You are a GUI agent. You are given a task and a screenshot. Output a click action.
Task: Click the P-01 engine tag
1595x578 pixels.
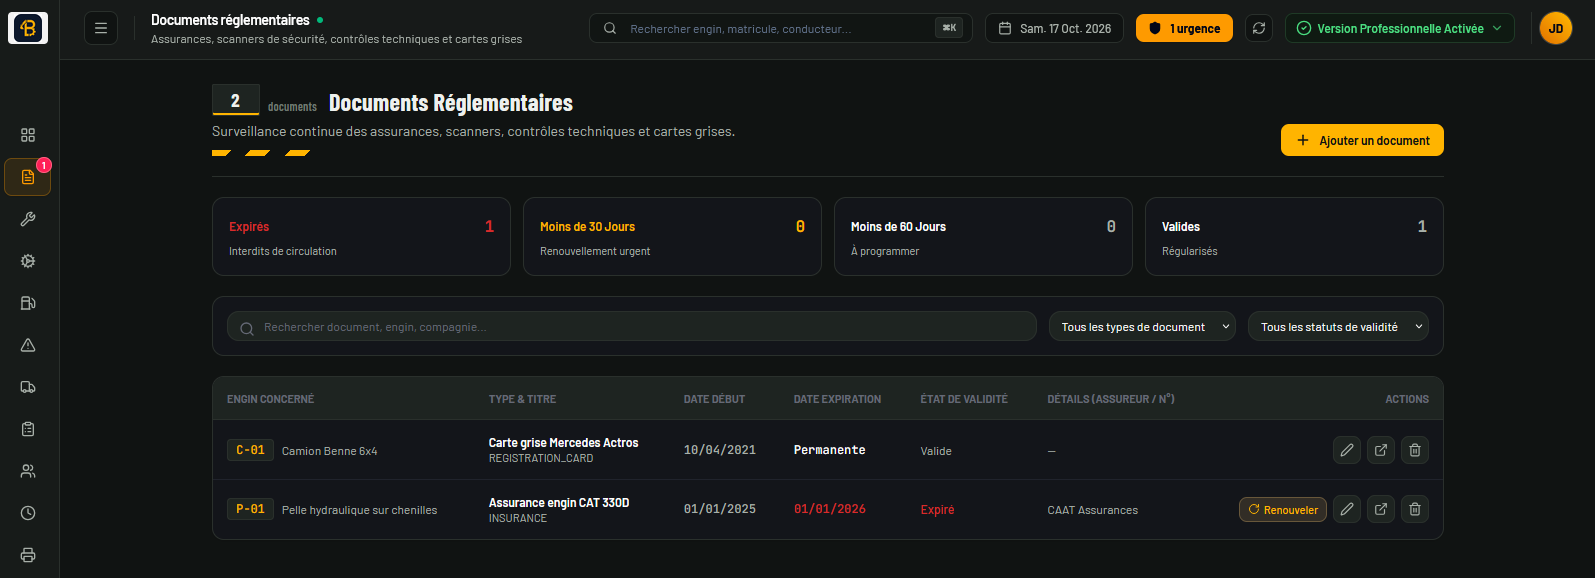(250, 509)
